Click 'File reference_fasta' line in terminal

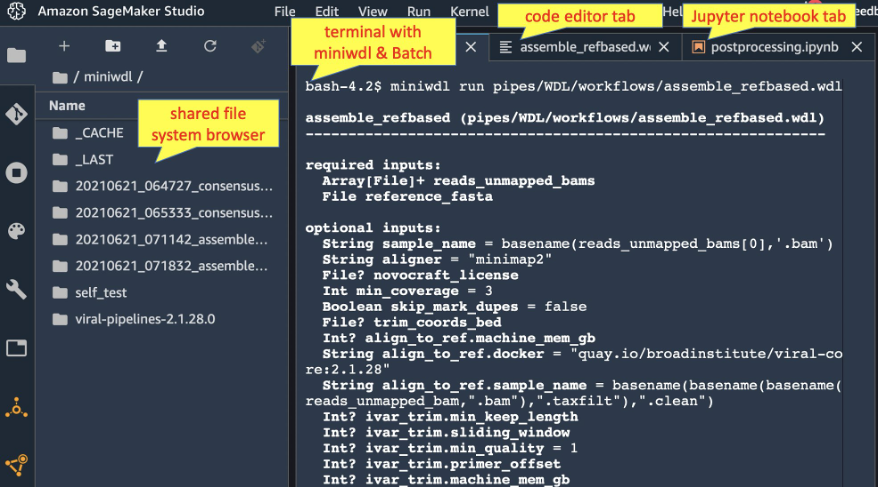coord(408,196)
